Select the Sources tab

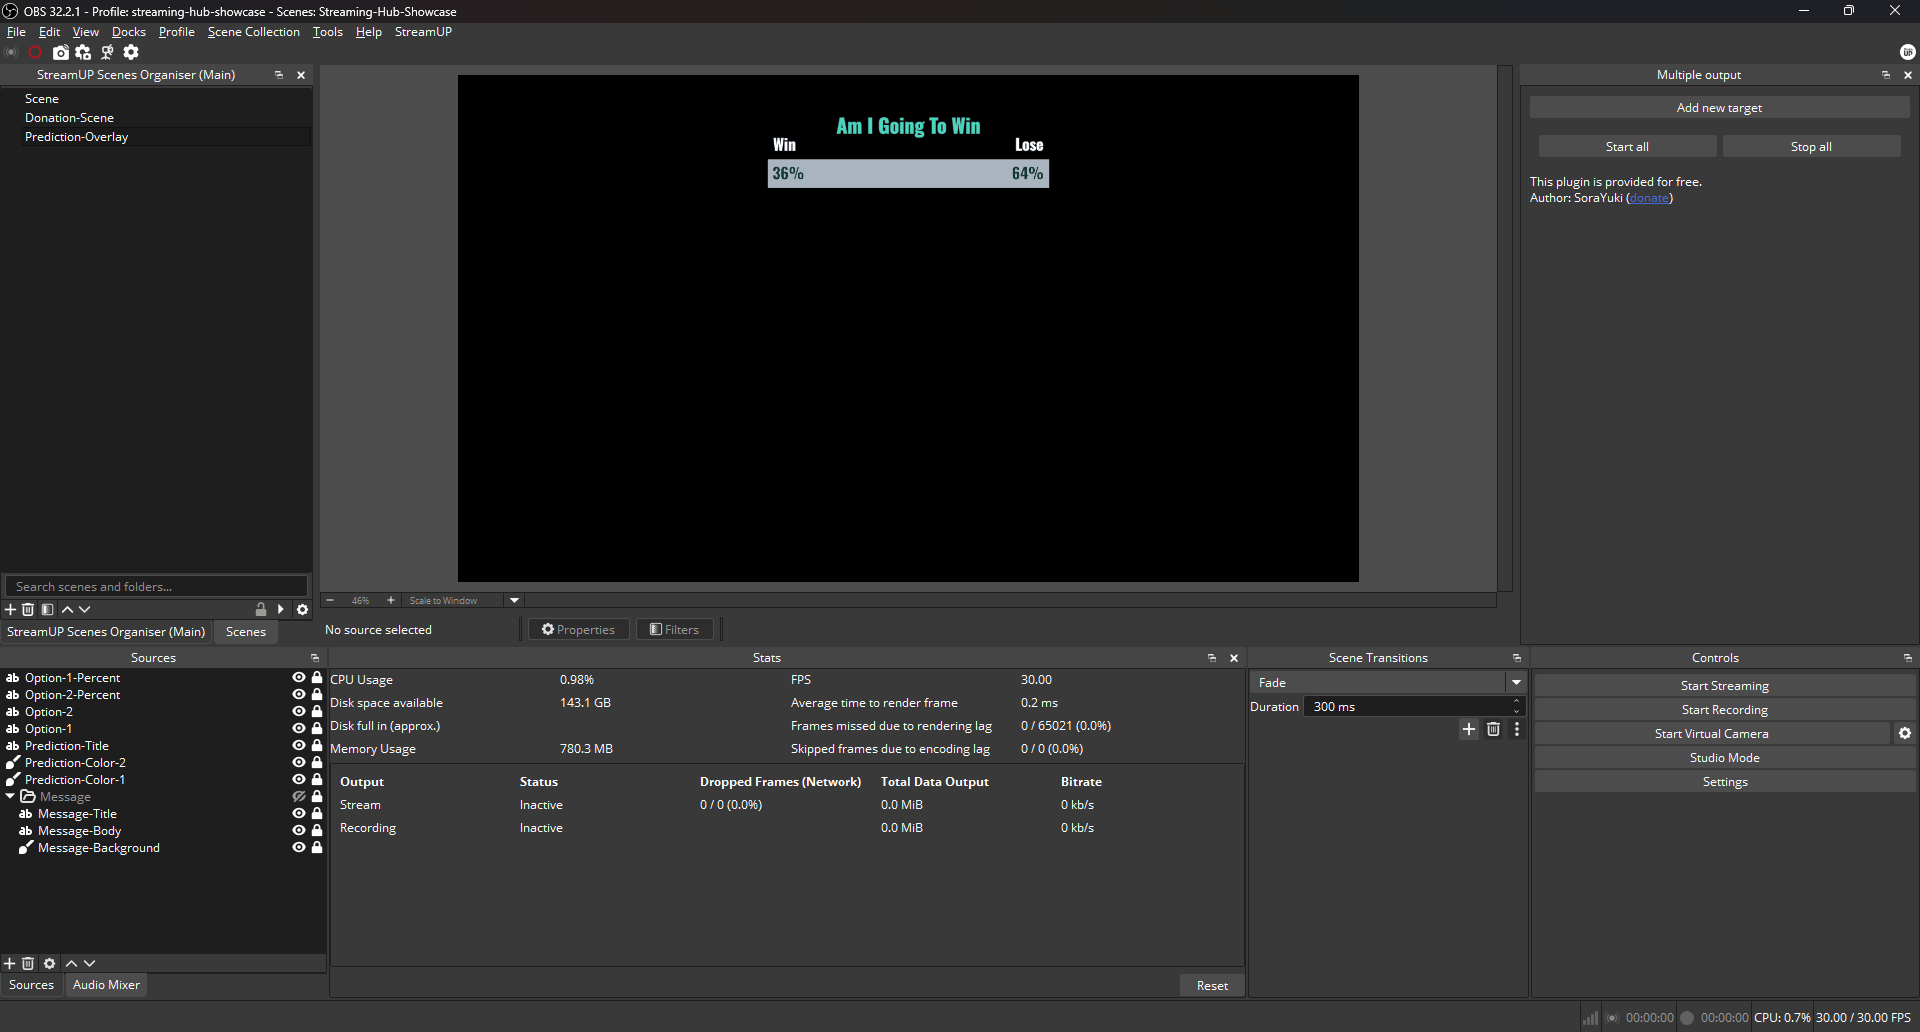click(x=31, y=985)
